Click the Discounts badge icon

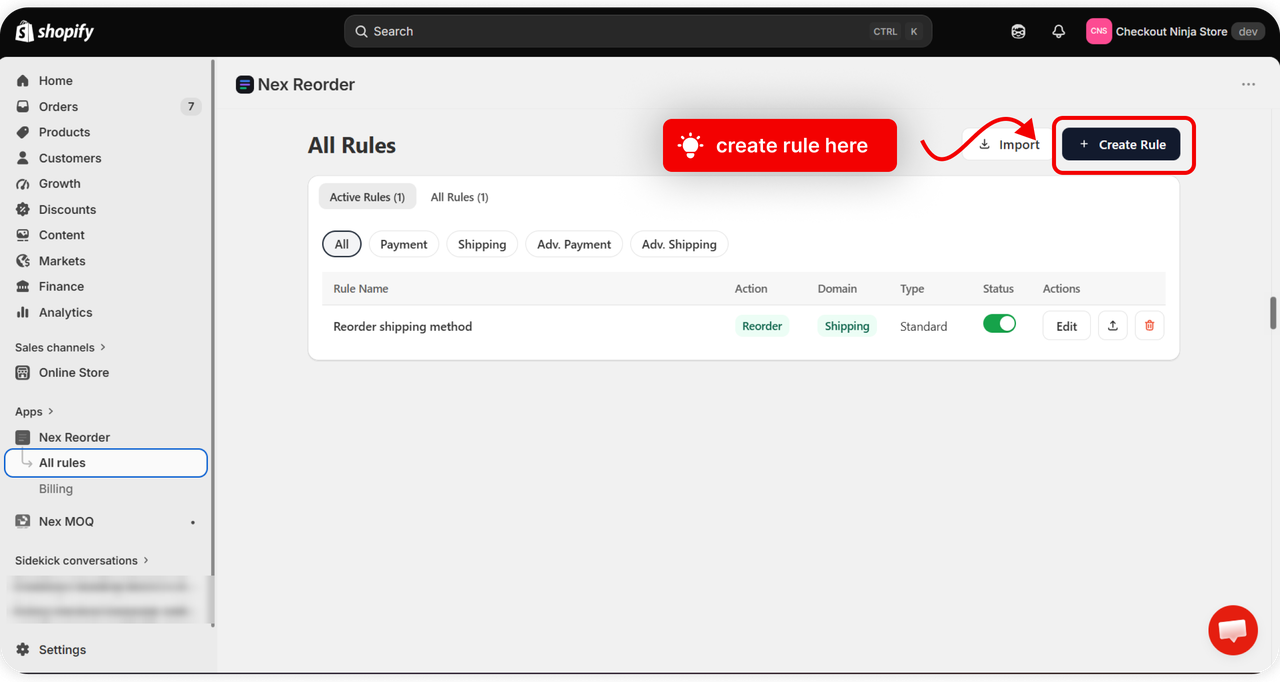[23, 210]
